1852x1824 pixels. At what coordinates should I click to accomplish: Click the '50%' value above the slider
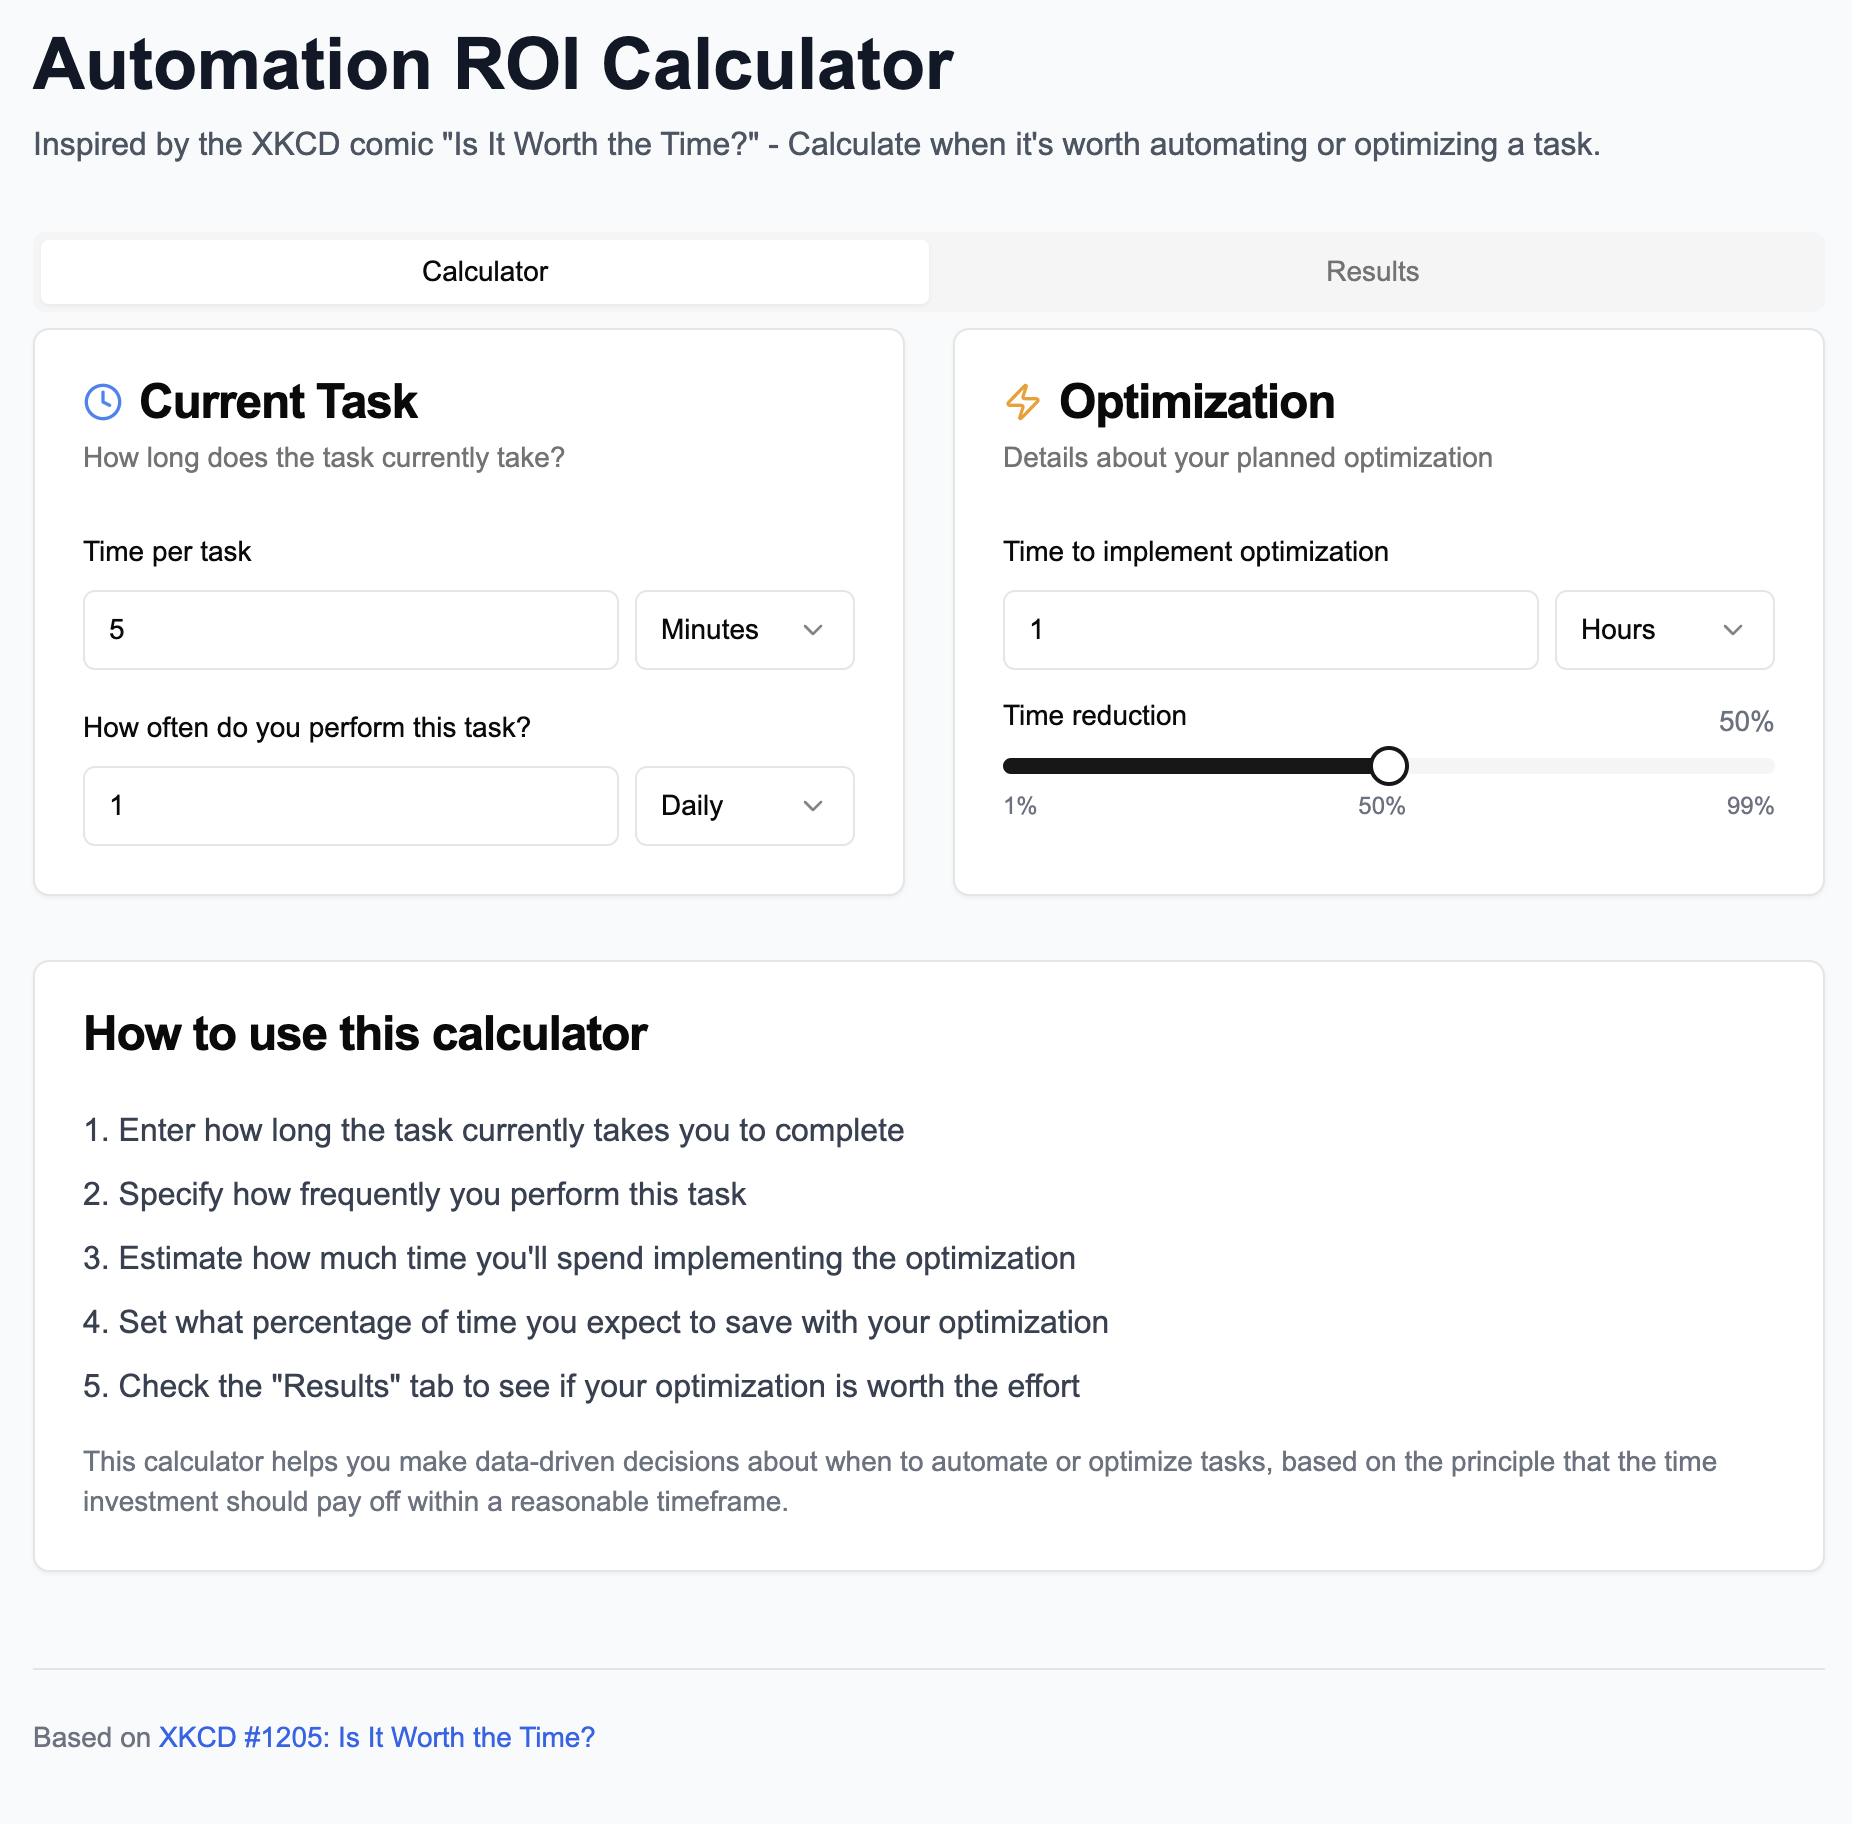coord(1746,722)
